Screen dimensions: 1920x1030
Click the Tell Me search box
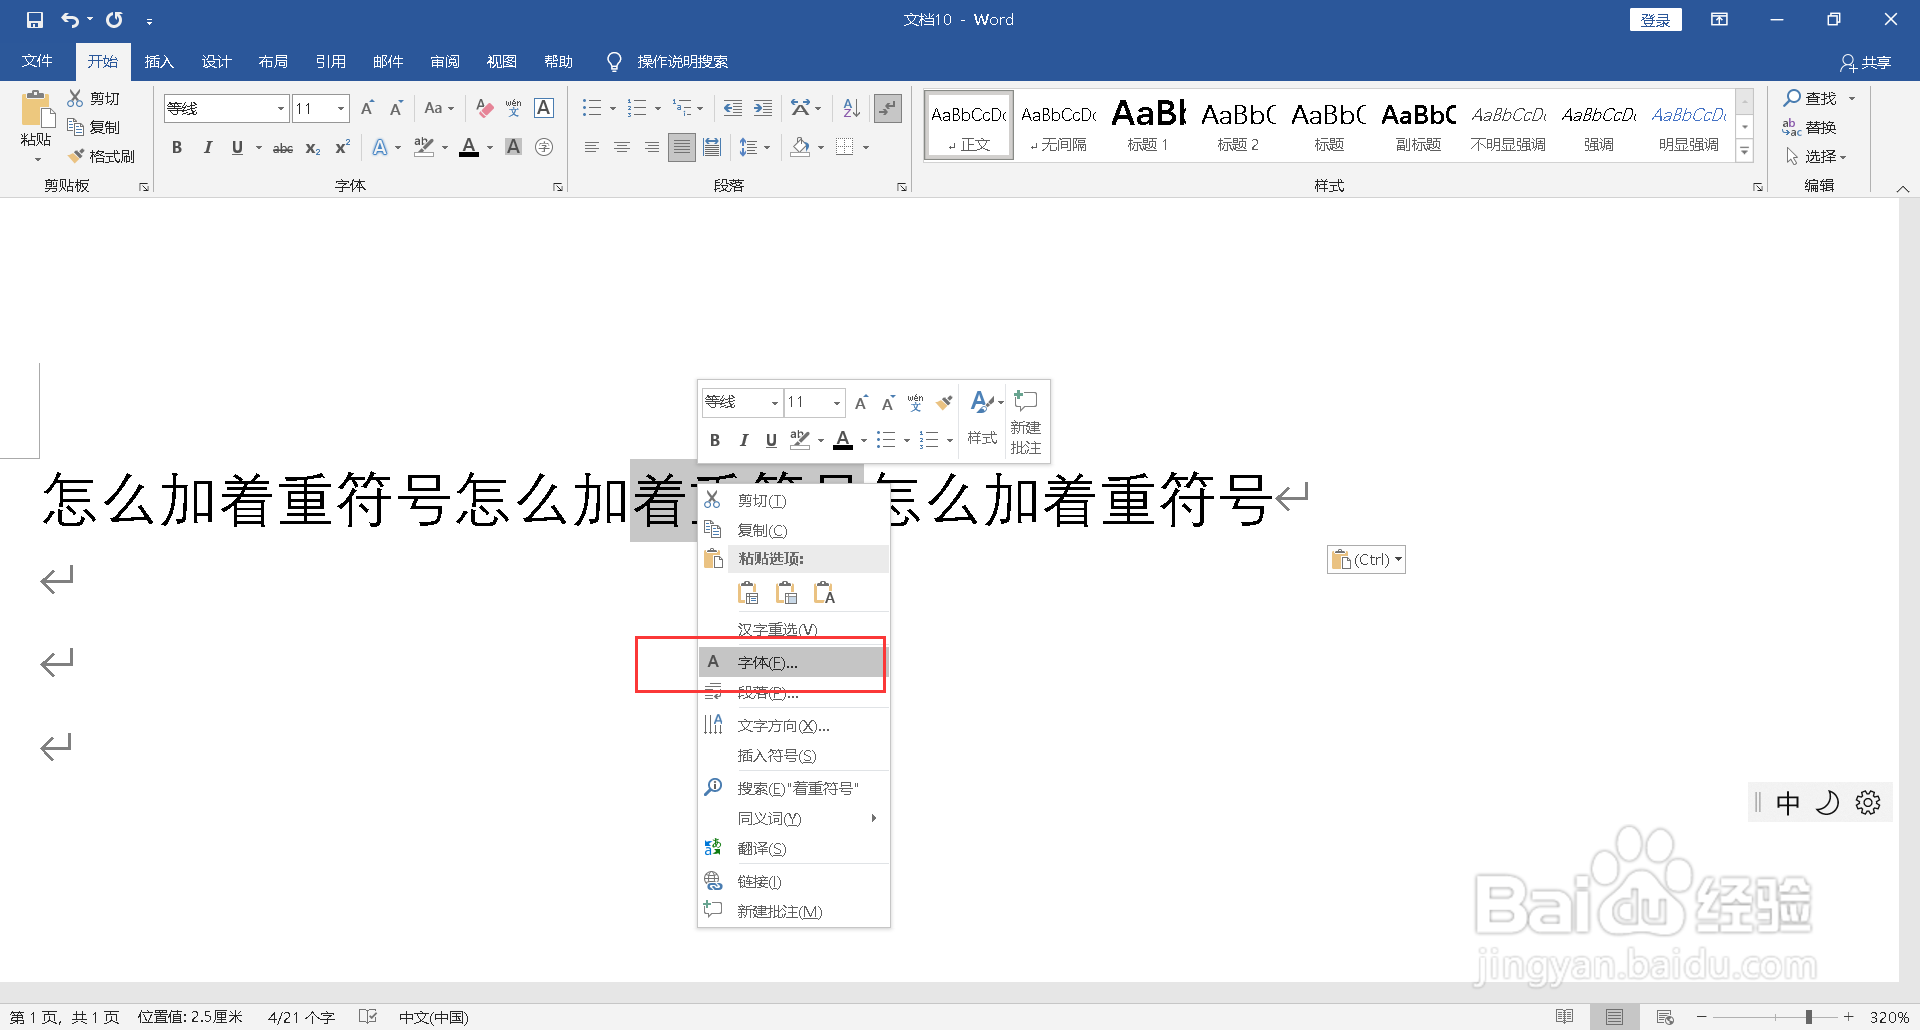pyautogui.click(x=682, y=62)
